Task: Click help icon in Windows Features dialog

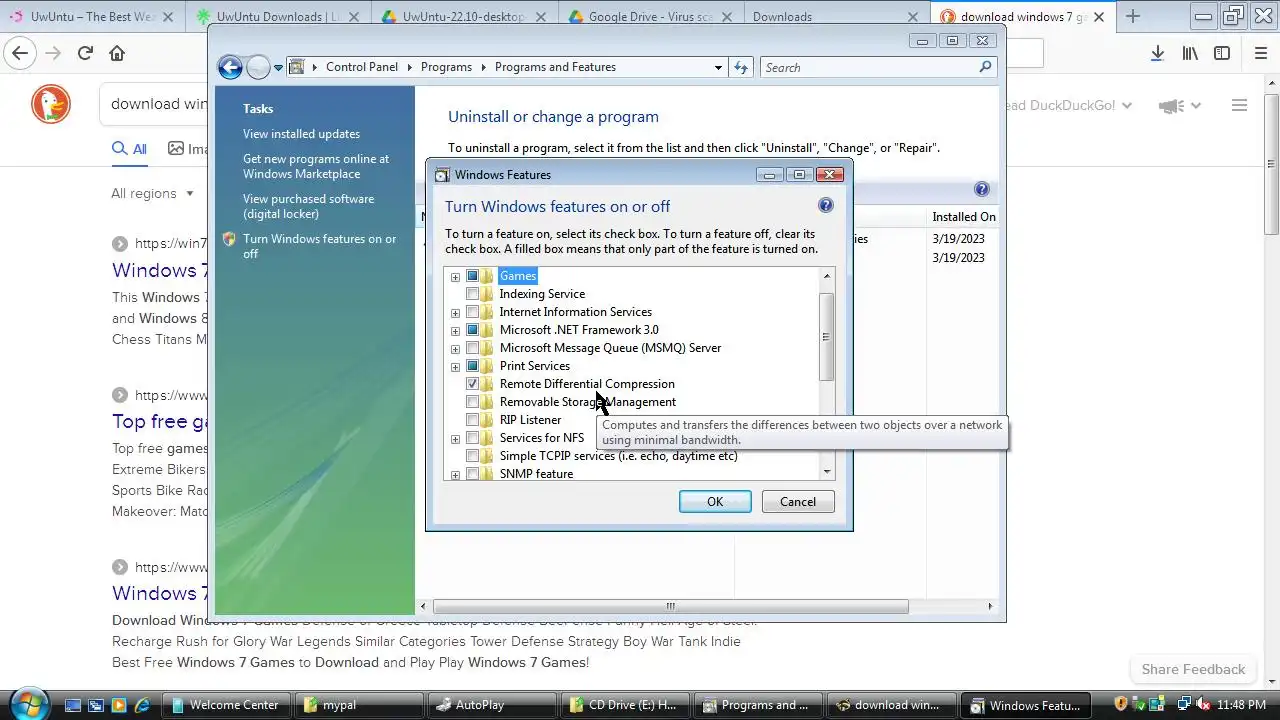Action: coord(825,205)
